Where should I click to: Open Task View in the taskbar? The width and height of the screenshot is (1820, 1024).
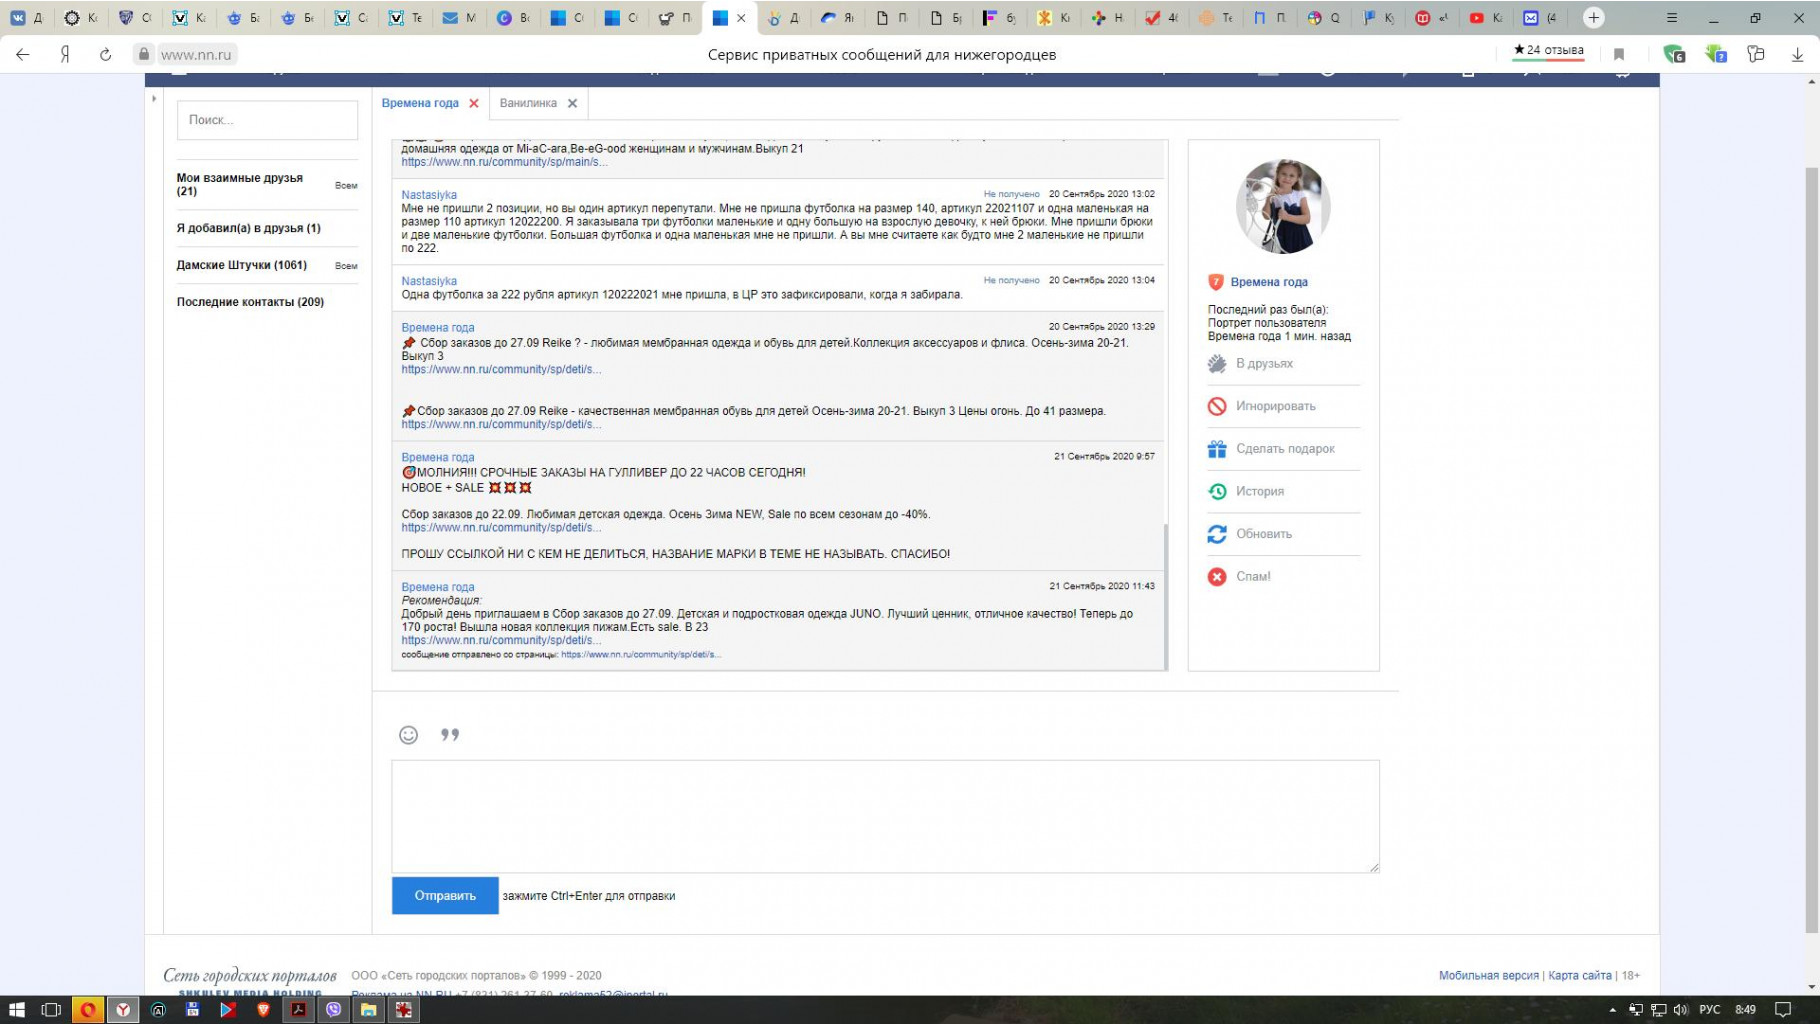pyautogui.click(x=51, y=1010)
